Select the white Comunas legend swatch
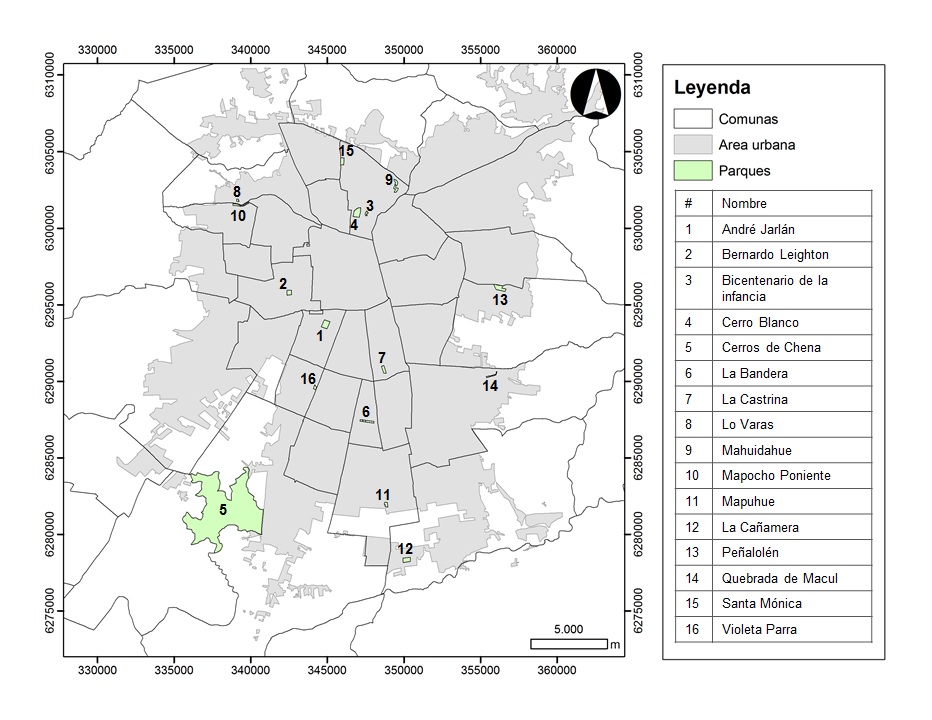Screen dimensions: 932x720 [692, 118]
